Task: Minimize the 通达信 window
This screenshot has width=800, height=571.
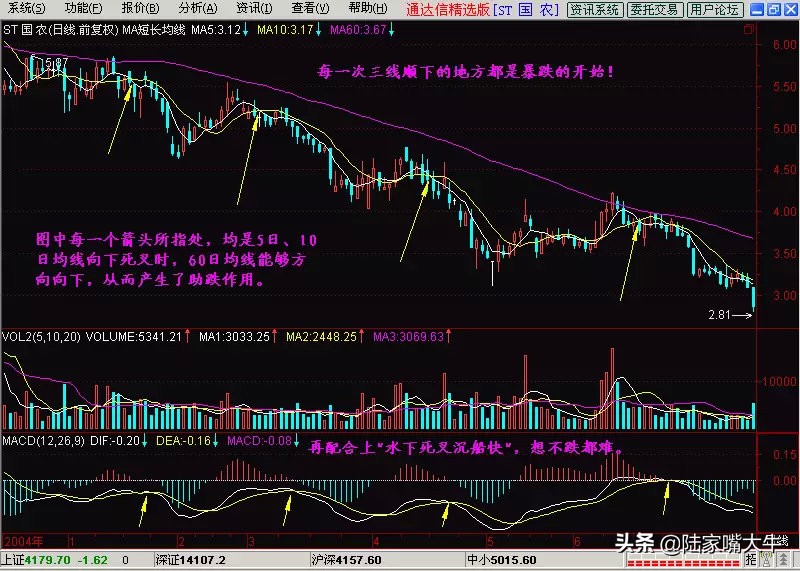Action: pyautogui.click(x=757, y=9)
